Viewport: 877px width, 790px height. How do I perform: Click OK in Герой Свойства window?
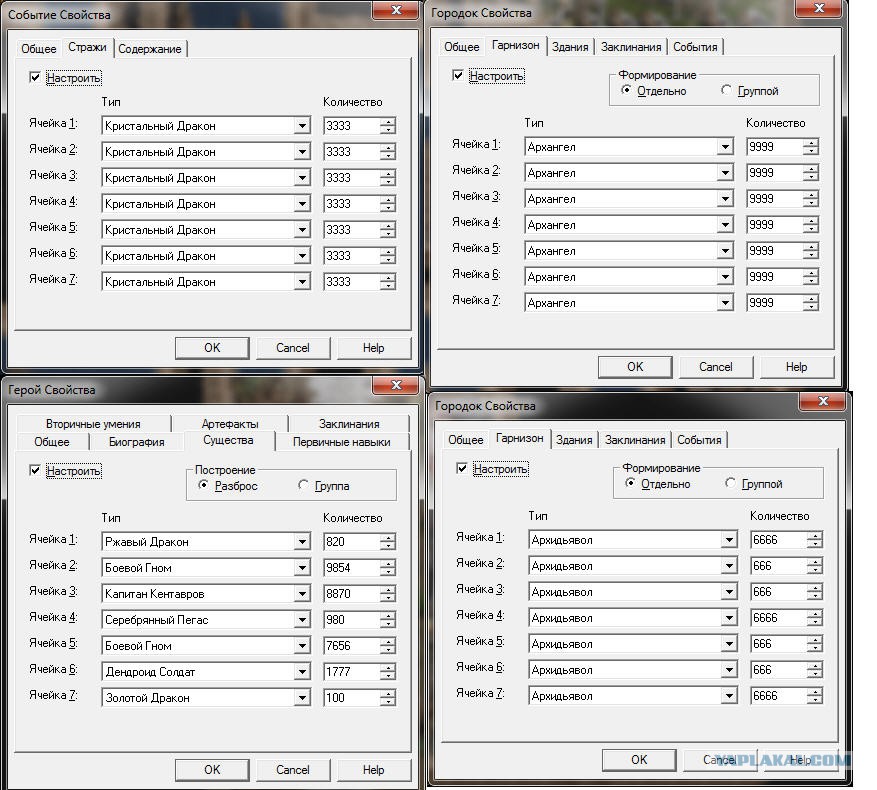(x=212, y=769)
